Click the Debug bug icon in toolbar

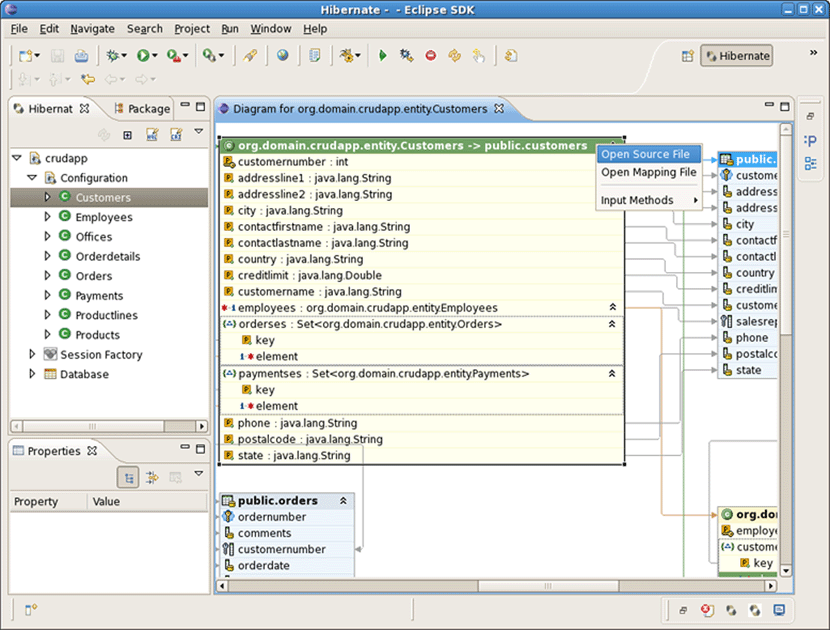click(x=114, y=56)
